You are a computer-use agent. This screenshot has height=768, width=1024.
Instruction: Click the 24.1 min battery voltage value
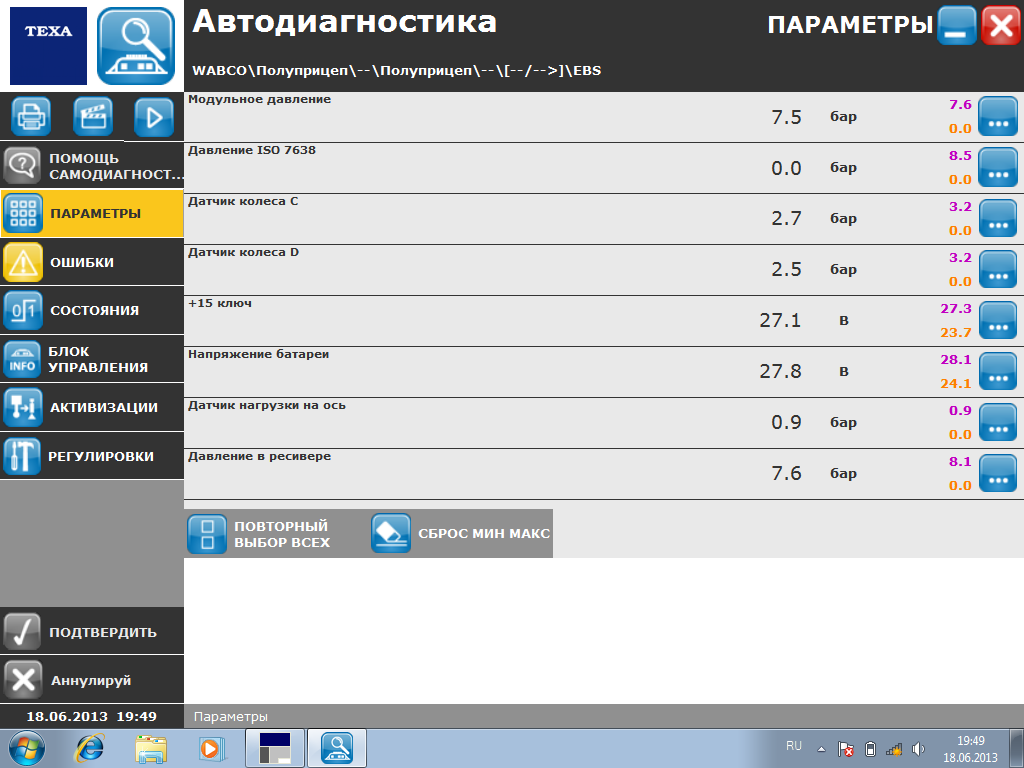(x=956, y=383)
